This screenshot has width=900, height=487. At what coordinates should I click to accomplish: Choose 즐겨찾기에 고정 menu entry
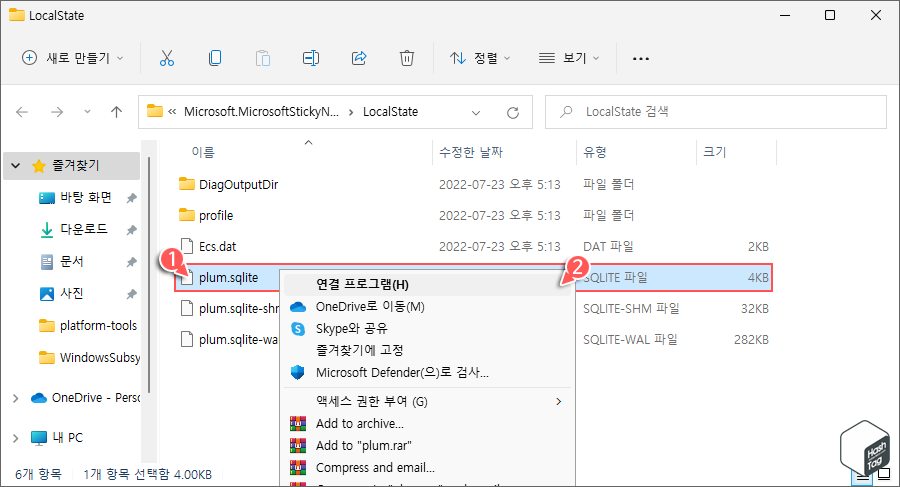pos(428,350)
